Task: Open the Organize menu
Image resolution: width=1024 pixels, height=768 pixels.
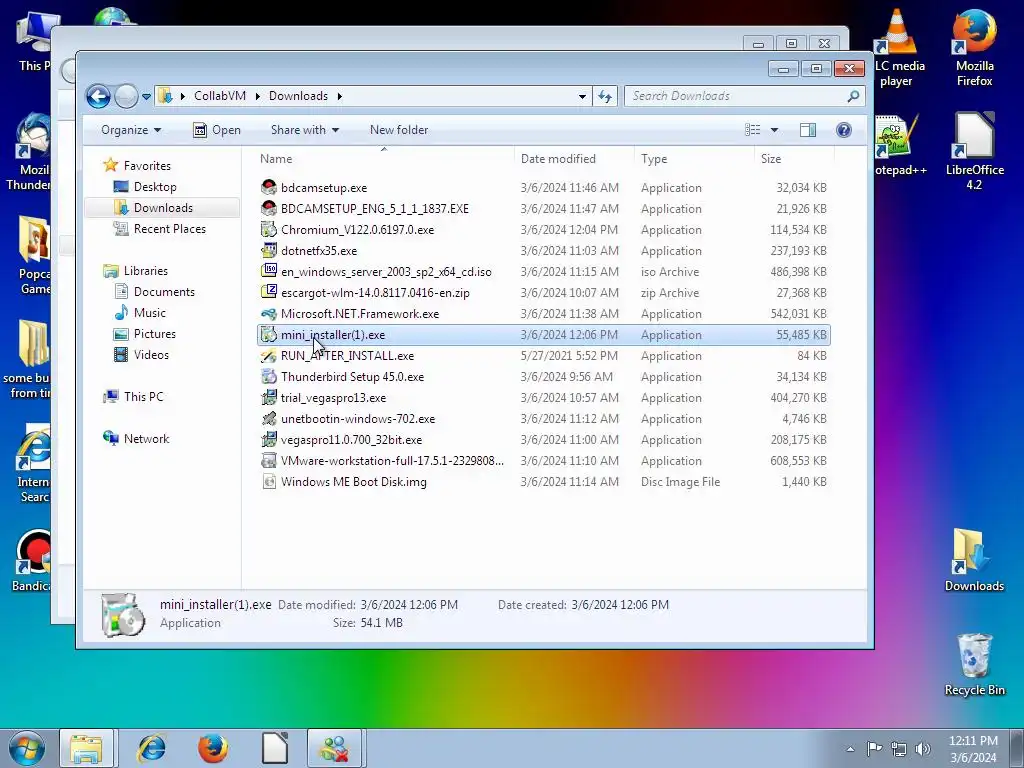Action: click(x=131, y=130)
